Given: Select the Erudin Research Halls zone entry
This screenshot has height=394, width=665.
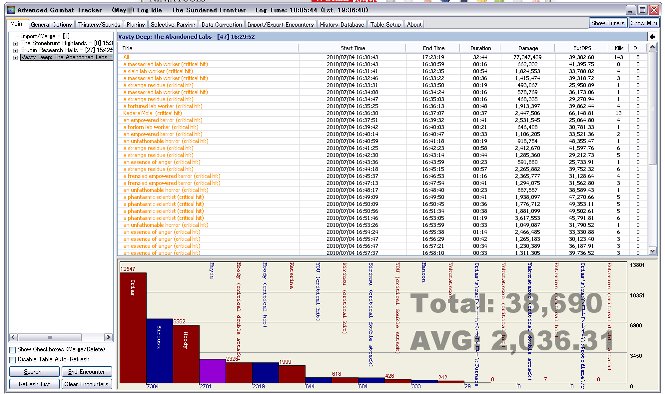Looking at the screenshot, I should [x=67, y=50].
